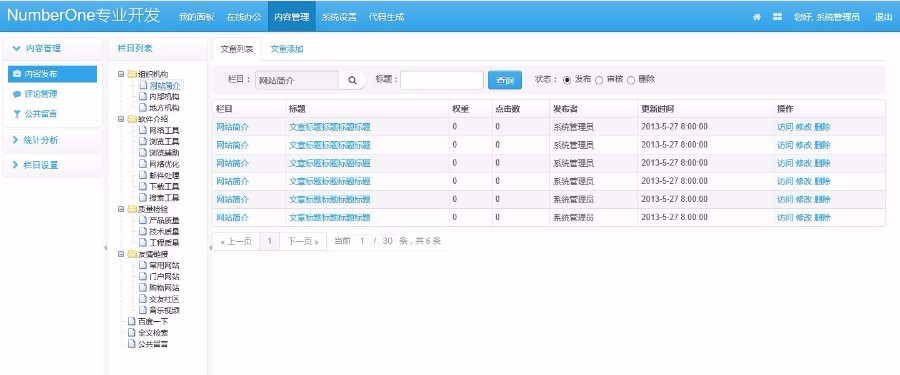Click the 栏目 field showing 网站简介
This screenshot has width=900, height=375.
click(x=297, y=80)
